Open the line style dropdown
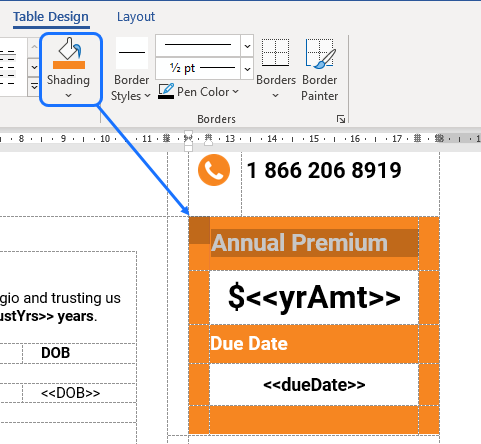This screenshot has width=481, height=444. tap(247, 46)
